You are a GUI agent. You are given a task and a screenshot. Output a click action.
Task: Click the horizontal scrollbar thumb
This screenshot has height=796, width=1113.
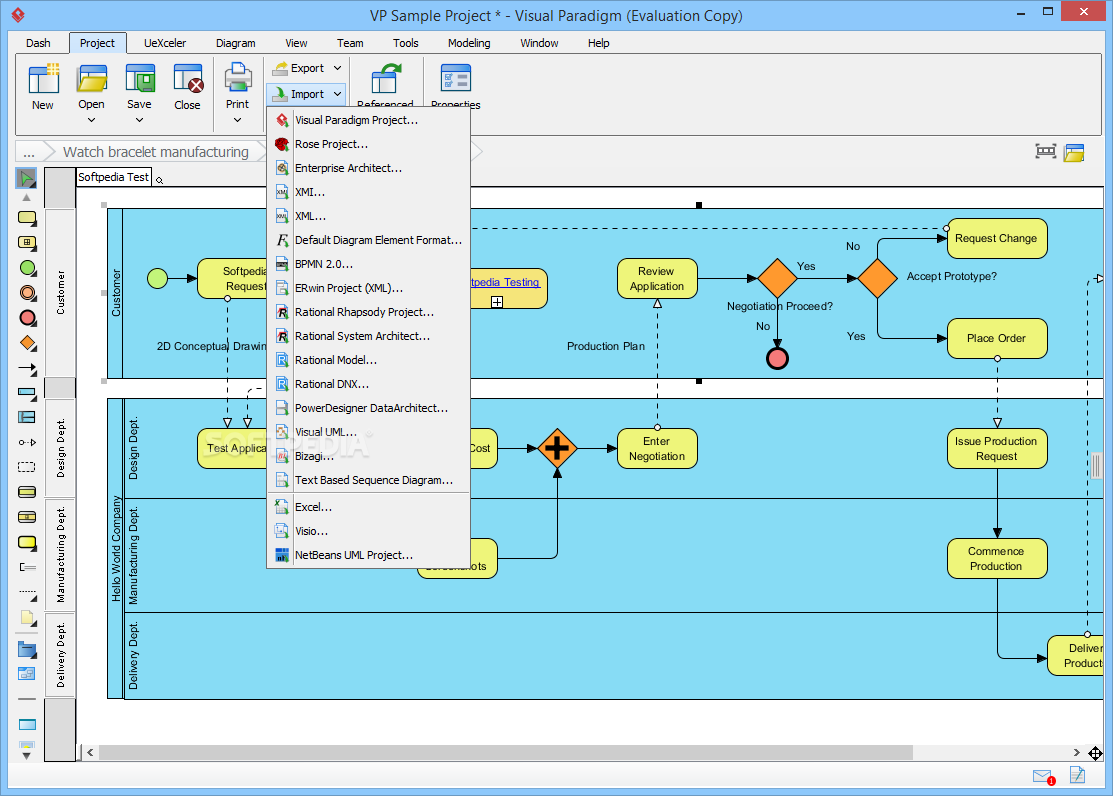click(505, 753)
